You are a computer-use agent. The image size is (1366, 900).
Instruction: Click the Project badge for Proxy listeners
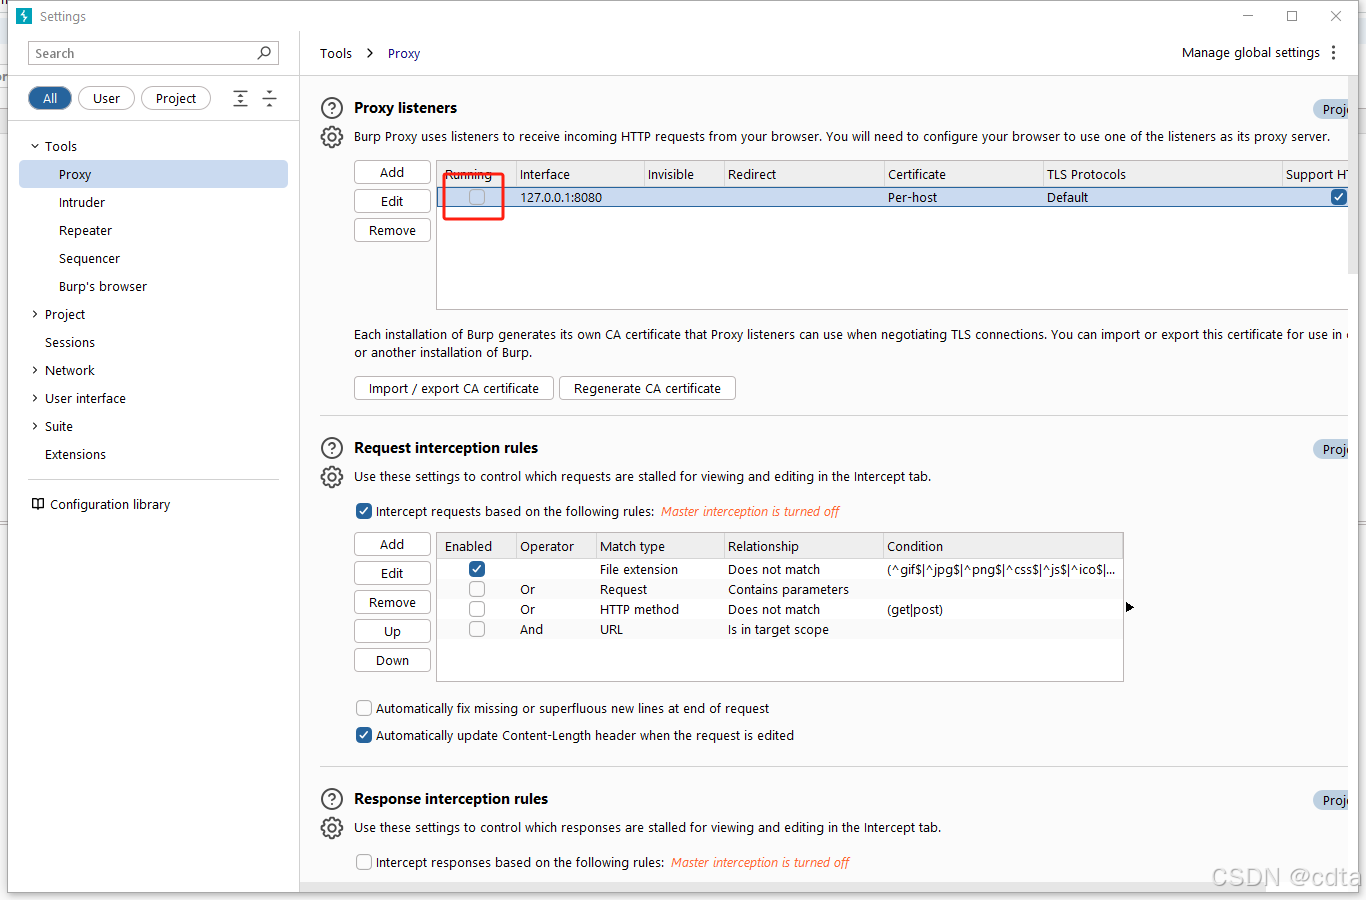pyautogui.click(x=1333, y=109)
